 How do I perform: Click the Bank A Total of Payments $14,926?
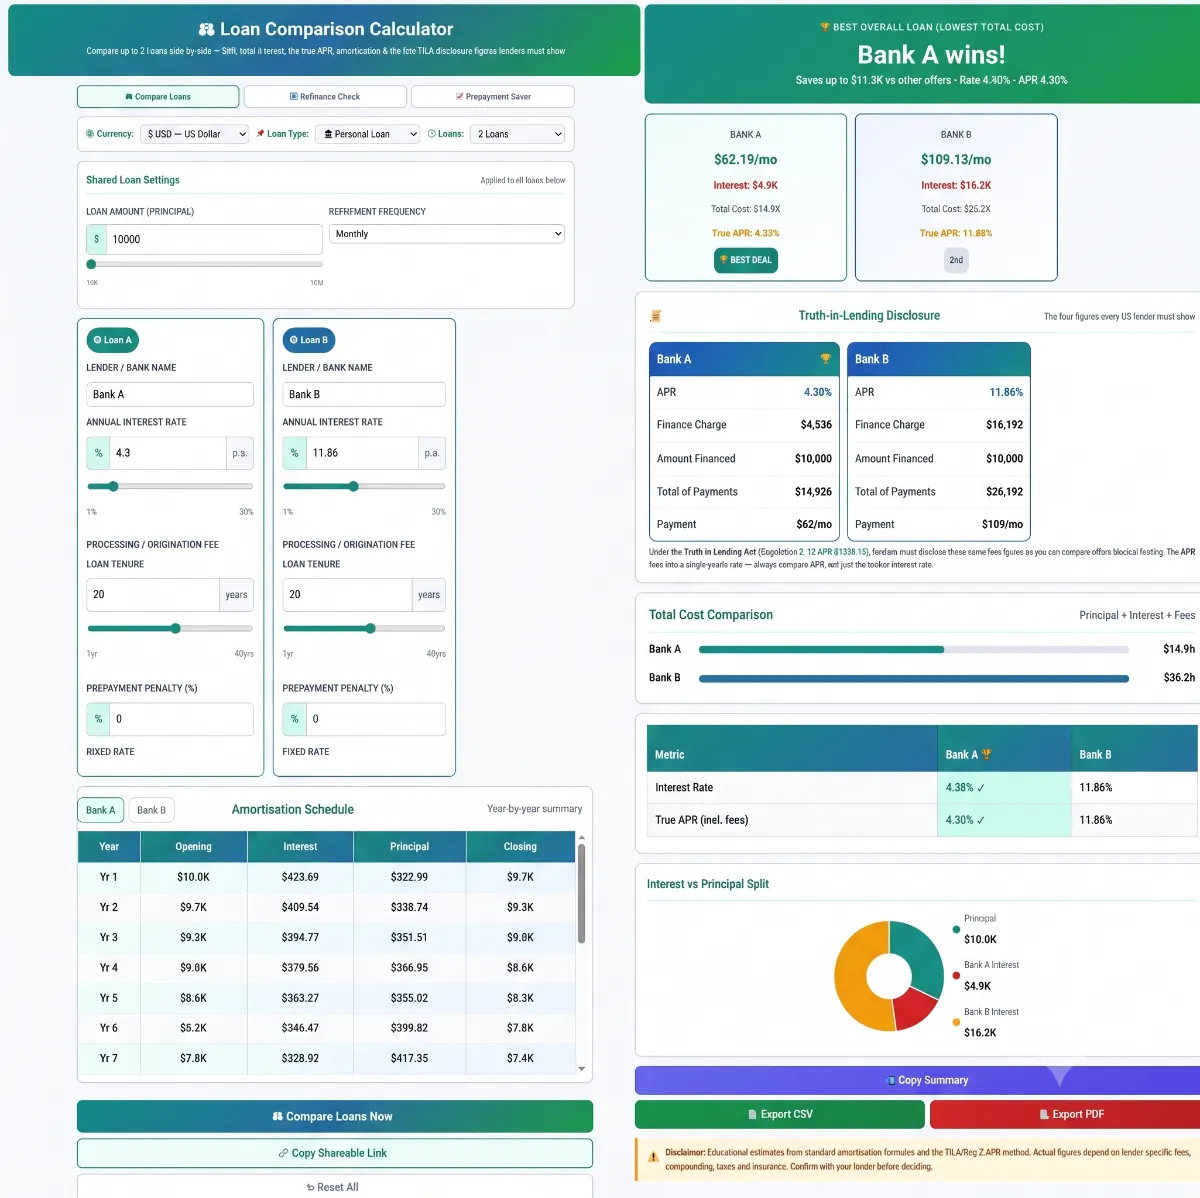click(x=813, y=492)
